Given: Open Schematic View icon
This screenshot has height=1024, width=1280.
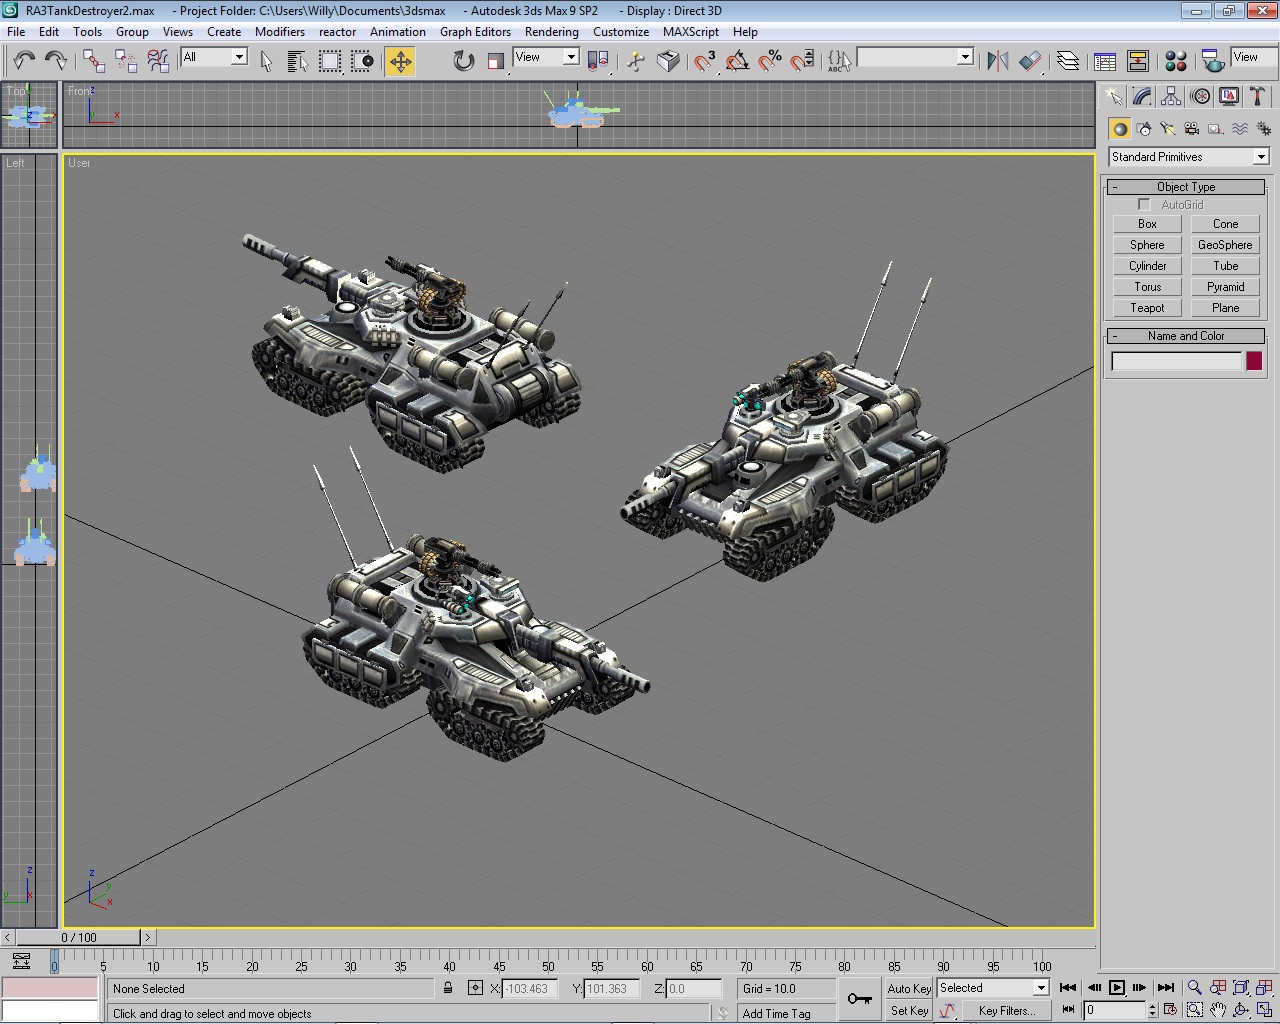Looking at the screenshot, I should (1138, 61).
